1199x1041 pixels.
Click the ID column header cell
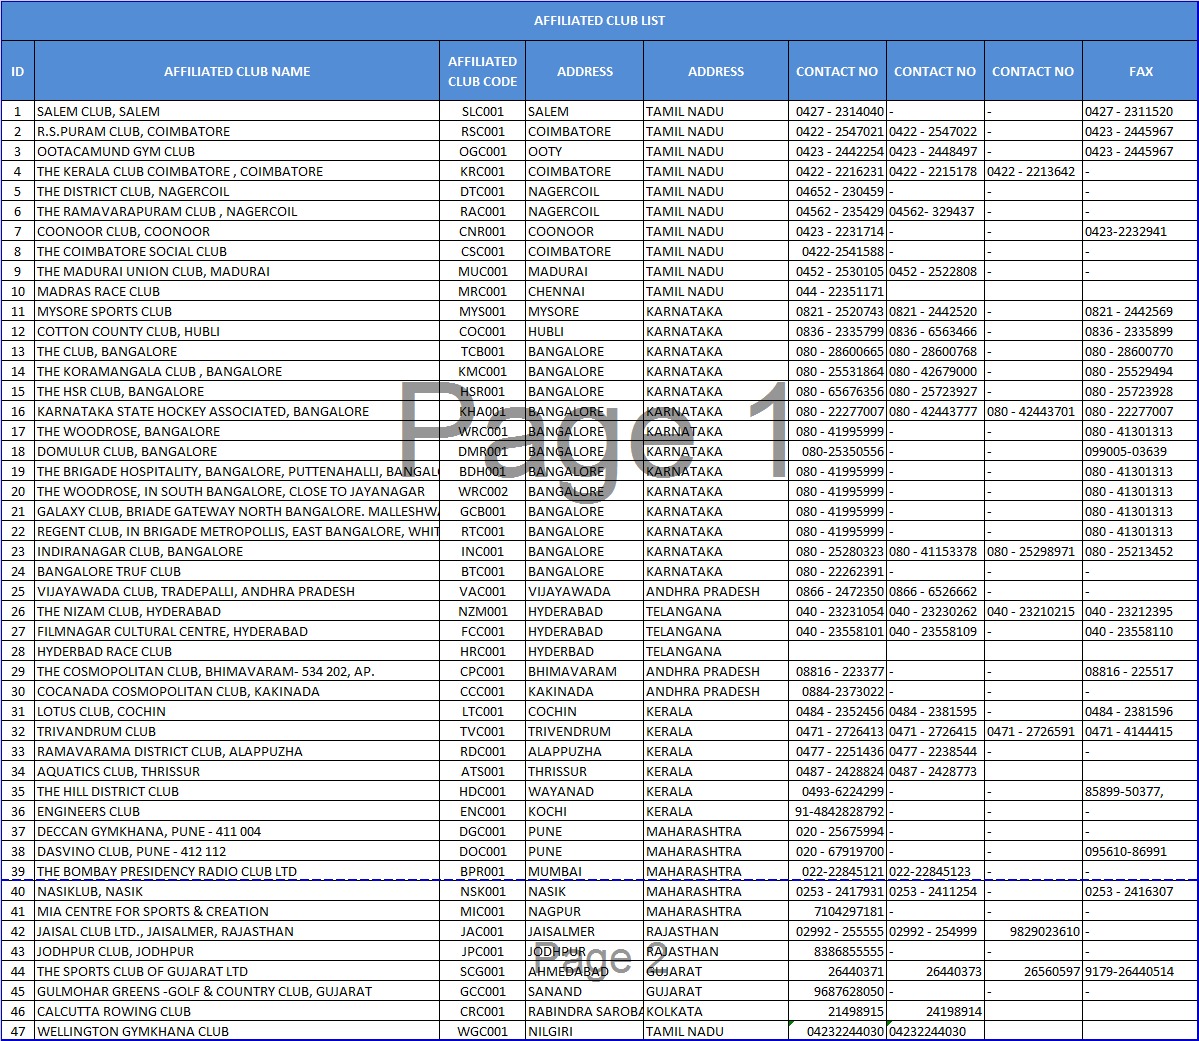(17, 71)
